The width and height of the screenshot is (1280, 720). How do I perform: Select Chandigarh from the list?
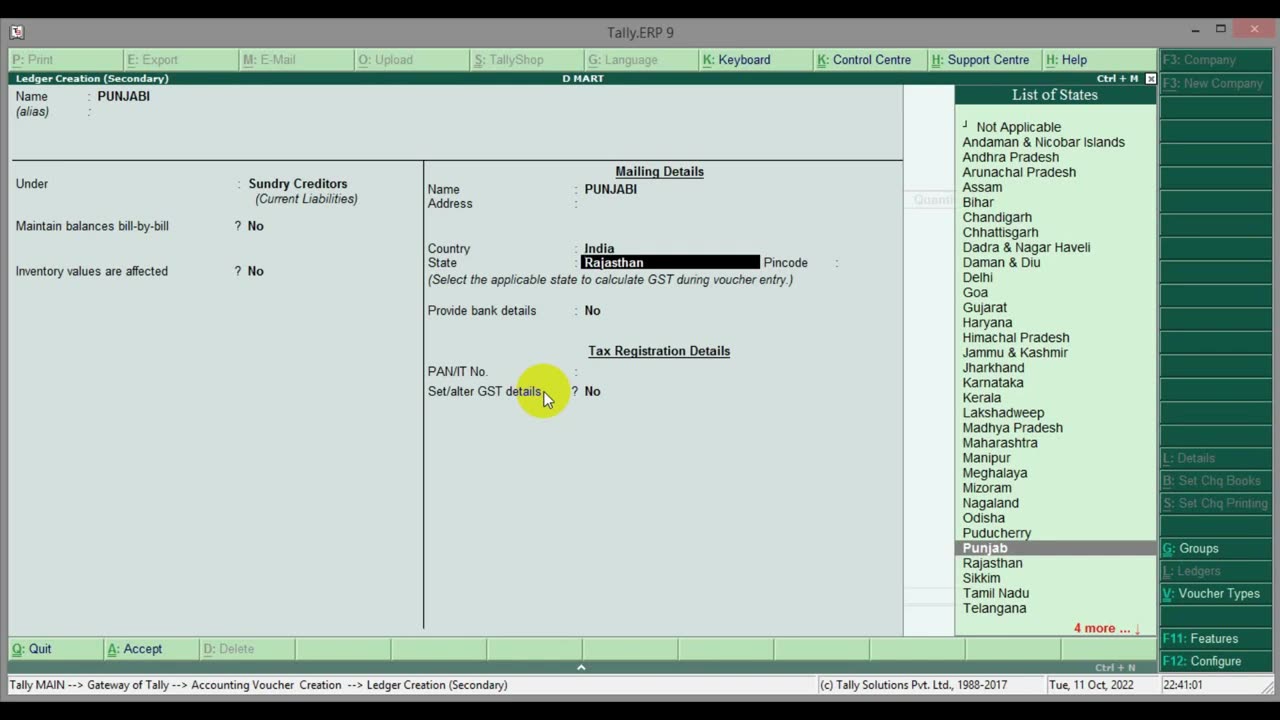(997, 217)
